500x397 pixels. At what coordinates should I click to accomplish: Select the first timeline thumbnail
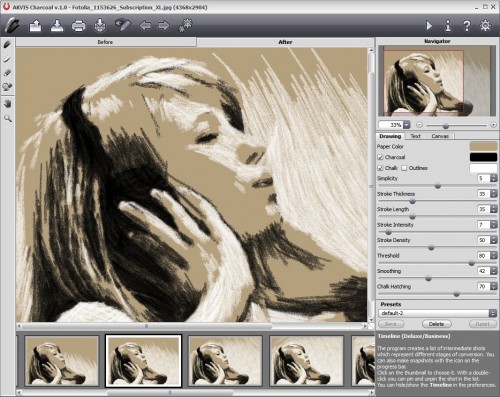62,361
